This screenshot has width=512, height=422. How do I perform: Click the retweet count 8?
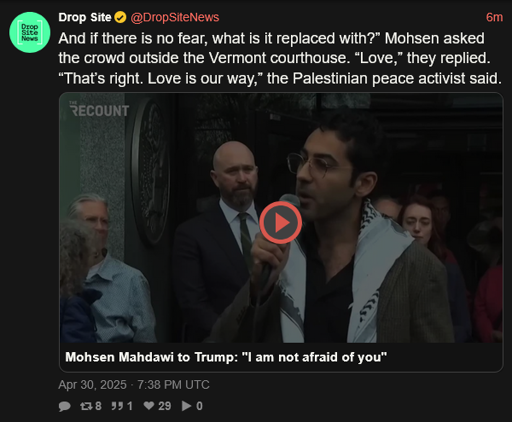(x=98, y=406)
